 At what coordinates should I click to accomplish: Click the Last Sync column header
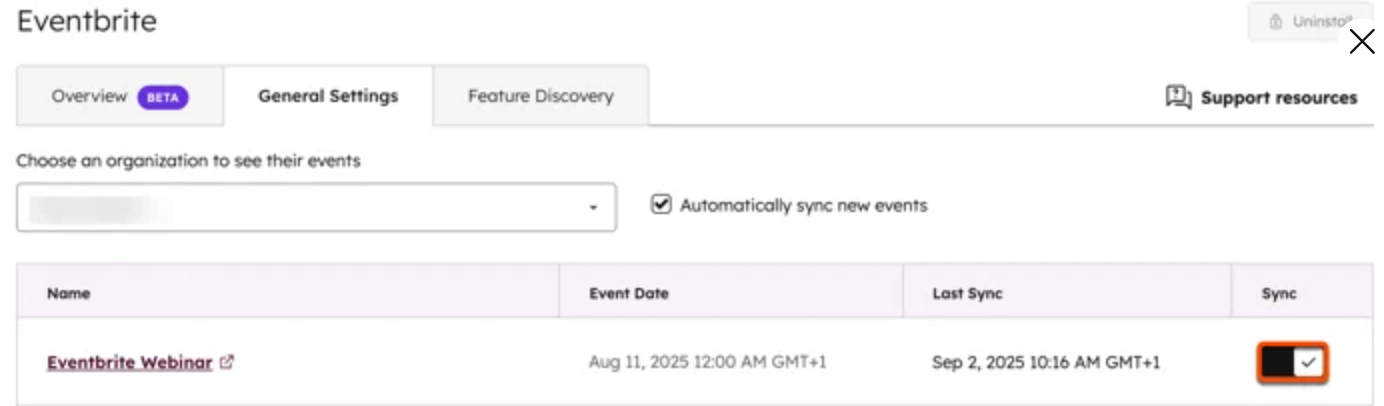[x=967, y=293]
